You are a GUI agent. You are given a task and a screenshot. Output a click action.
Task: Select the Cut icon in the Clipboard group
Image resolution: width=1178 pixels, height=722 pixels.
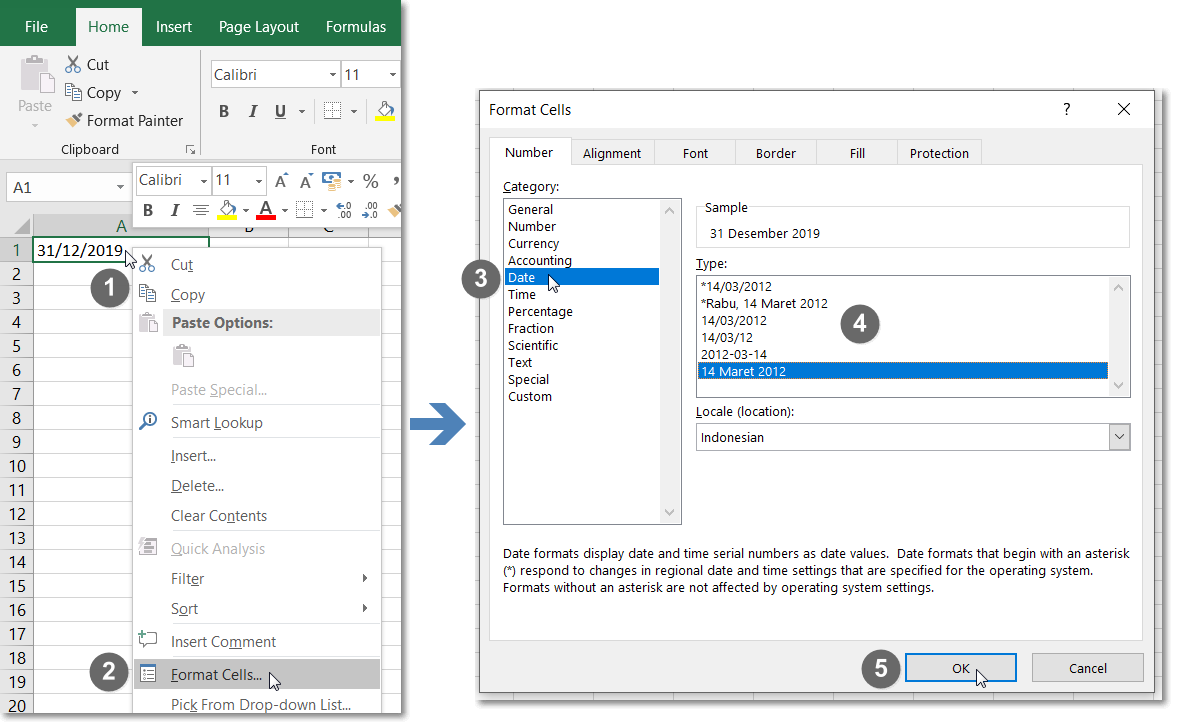pyautogui.click(x=72, y=63)
